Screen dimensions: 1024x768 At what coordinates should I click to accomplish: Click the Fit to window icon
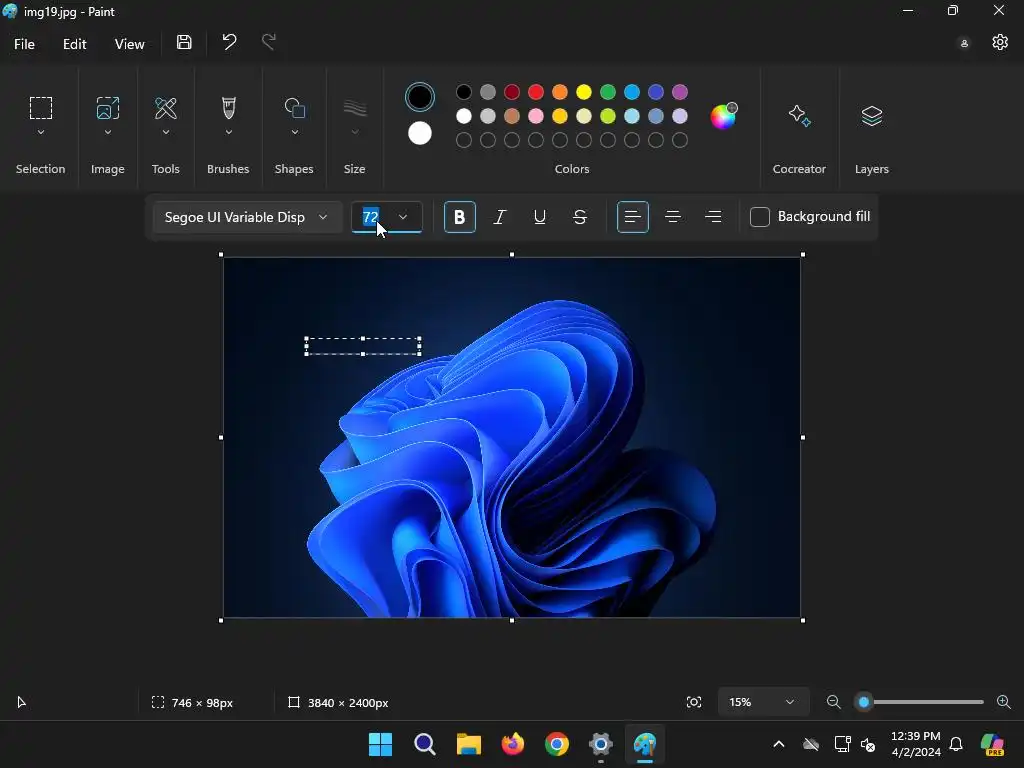click(694, 702)
